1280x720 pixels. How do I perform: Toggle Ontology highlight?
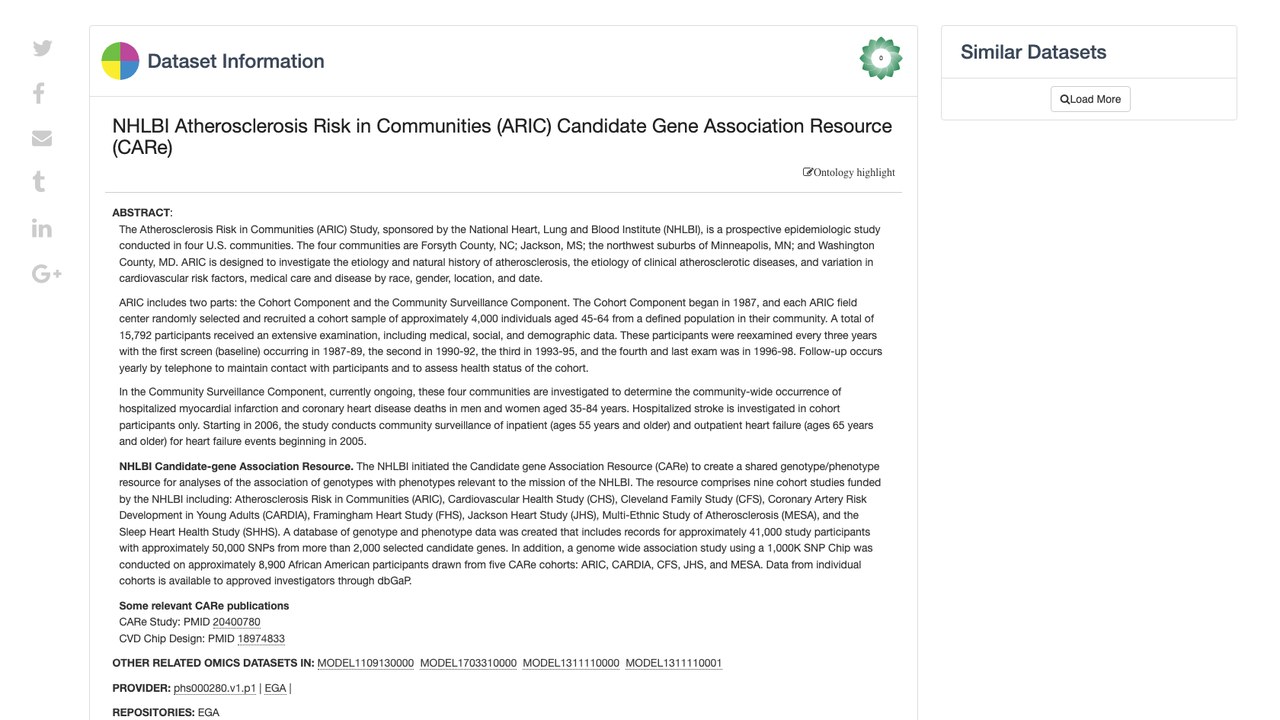point(849,172)
